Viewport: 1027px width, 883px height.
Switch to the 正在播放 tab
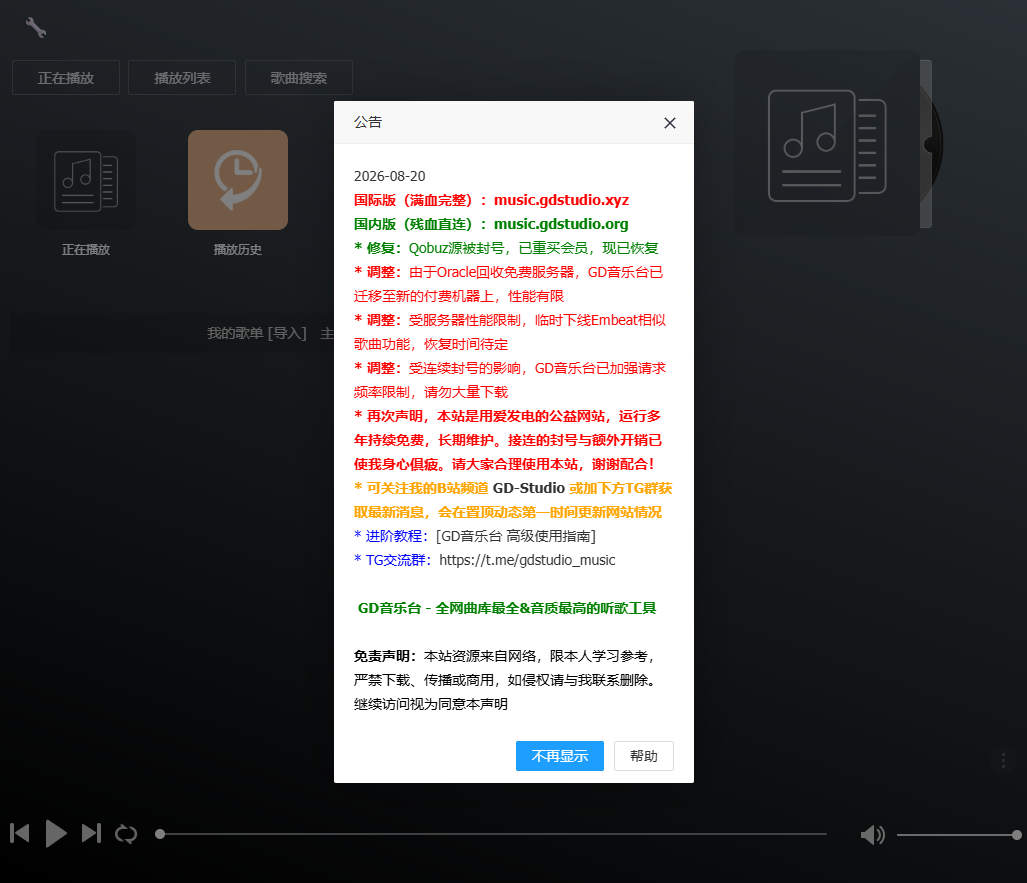[x=65, y=77]
